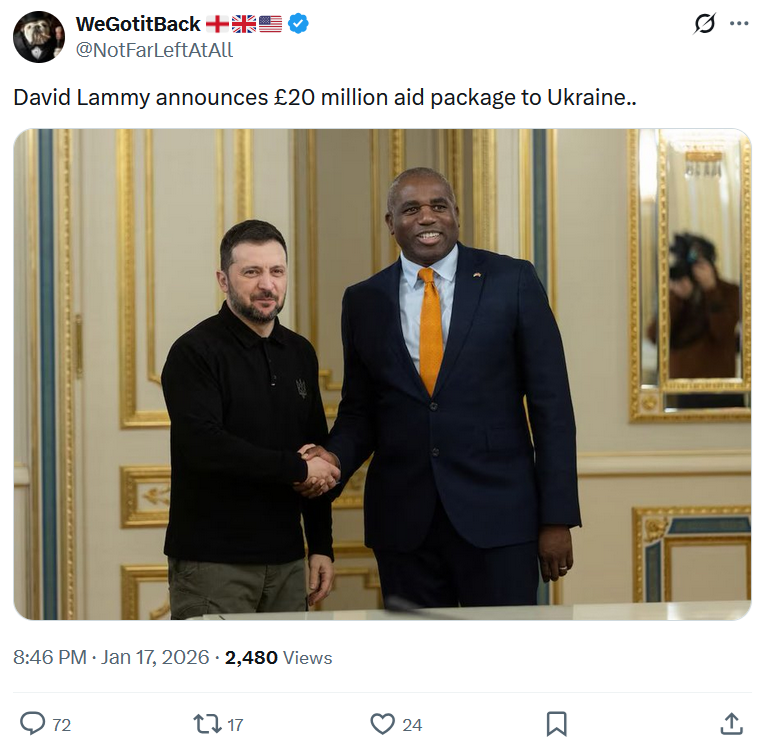Image resolution: width=765 pixels, height=742 pixels.
Task: Open the three-dot more options menu
Action: 739,23
